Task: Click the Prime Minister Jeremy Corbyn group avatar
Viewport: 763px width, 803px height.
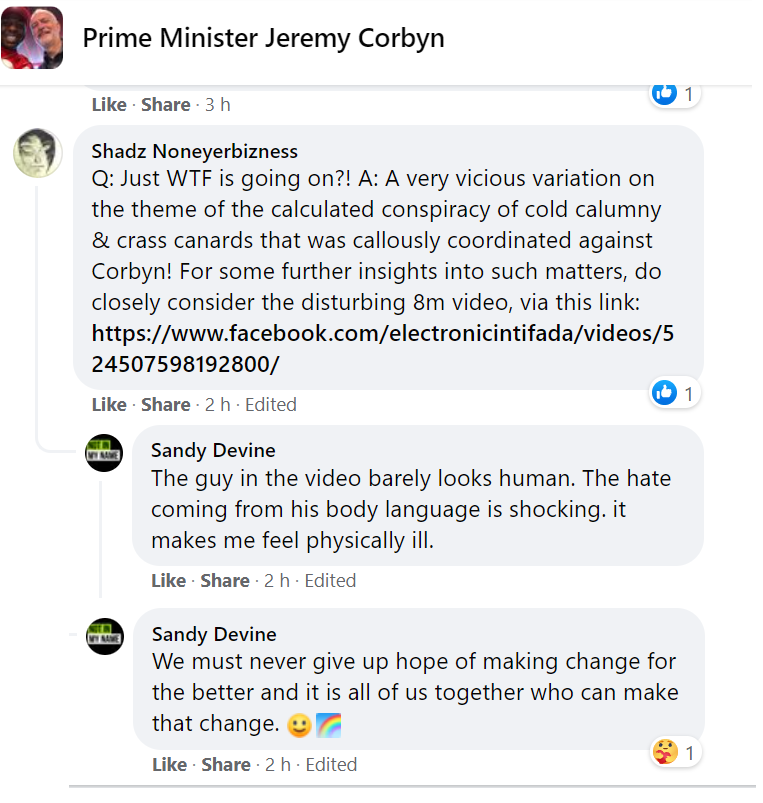Action: point(33,38)
